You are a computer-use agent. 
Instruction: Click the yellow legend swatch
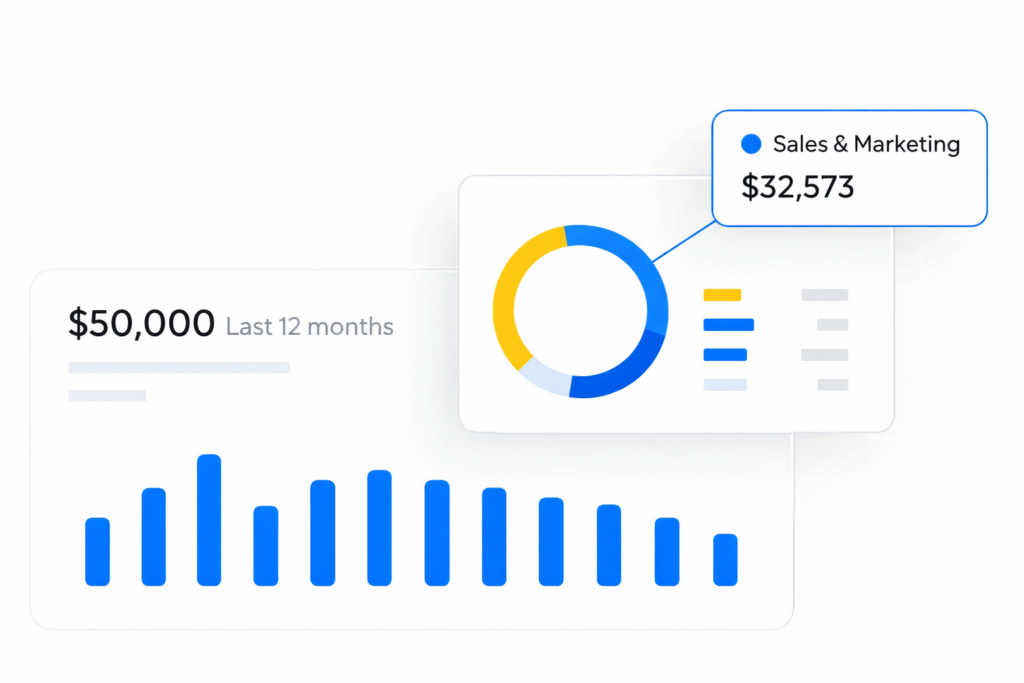pyautogui.click(x=722, y=295)
